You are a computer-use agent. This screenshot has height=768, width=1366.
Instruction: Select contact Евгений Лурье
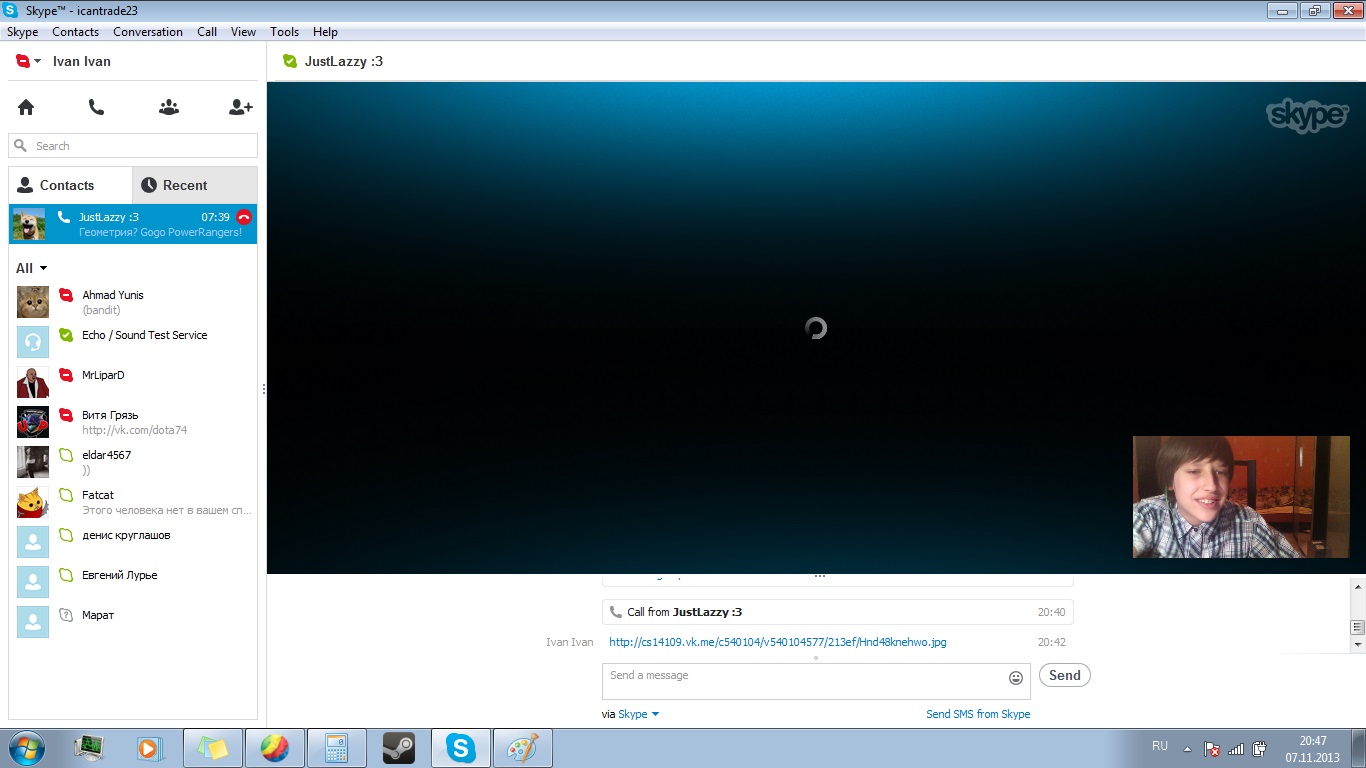[x=133, y=582]
